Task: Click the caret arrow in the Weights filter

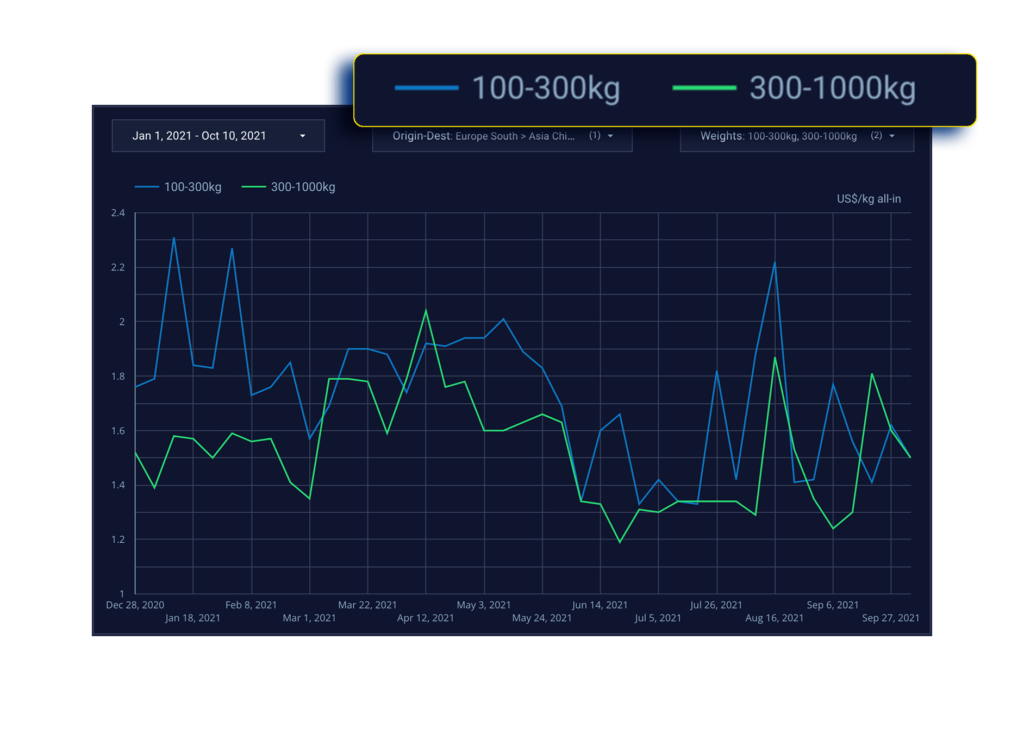Action: tap(891, 136)
